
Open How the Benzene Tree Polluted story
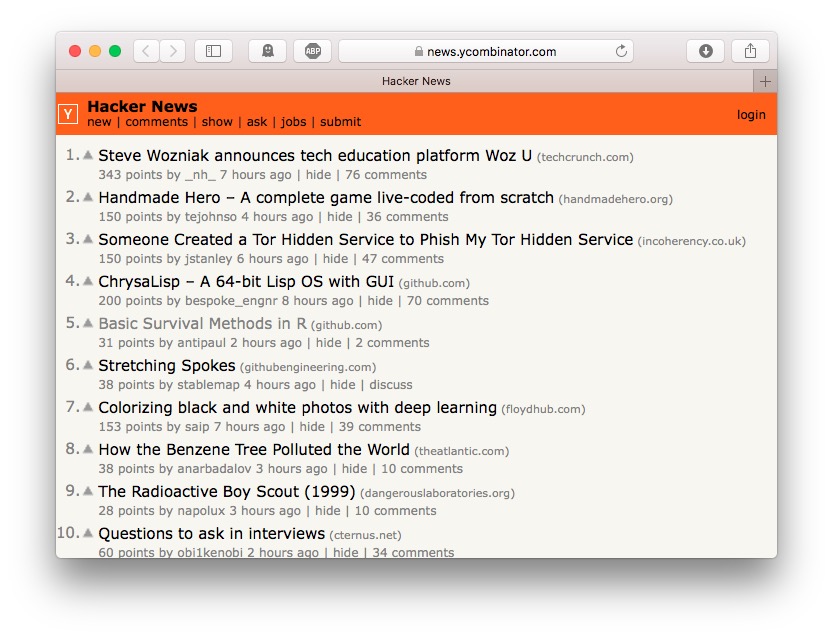click(x=254, y=449)
